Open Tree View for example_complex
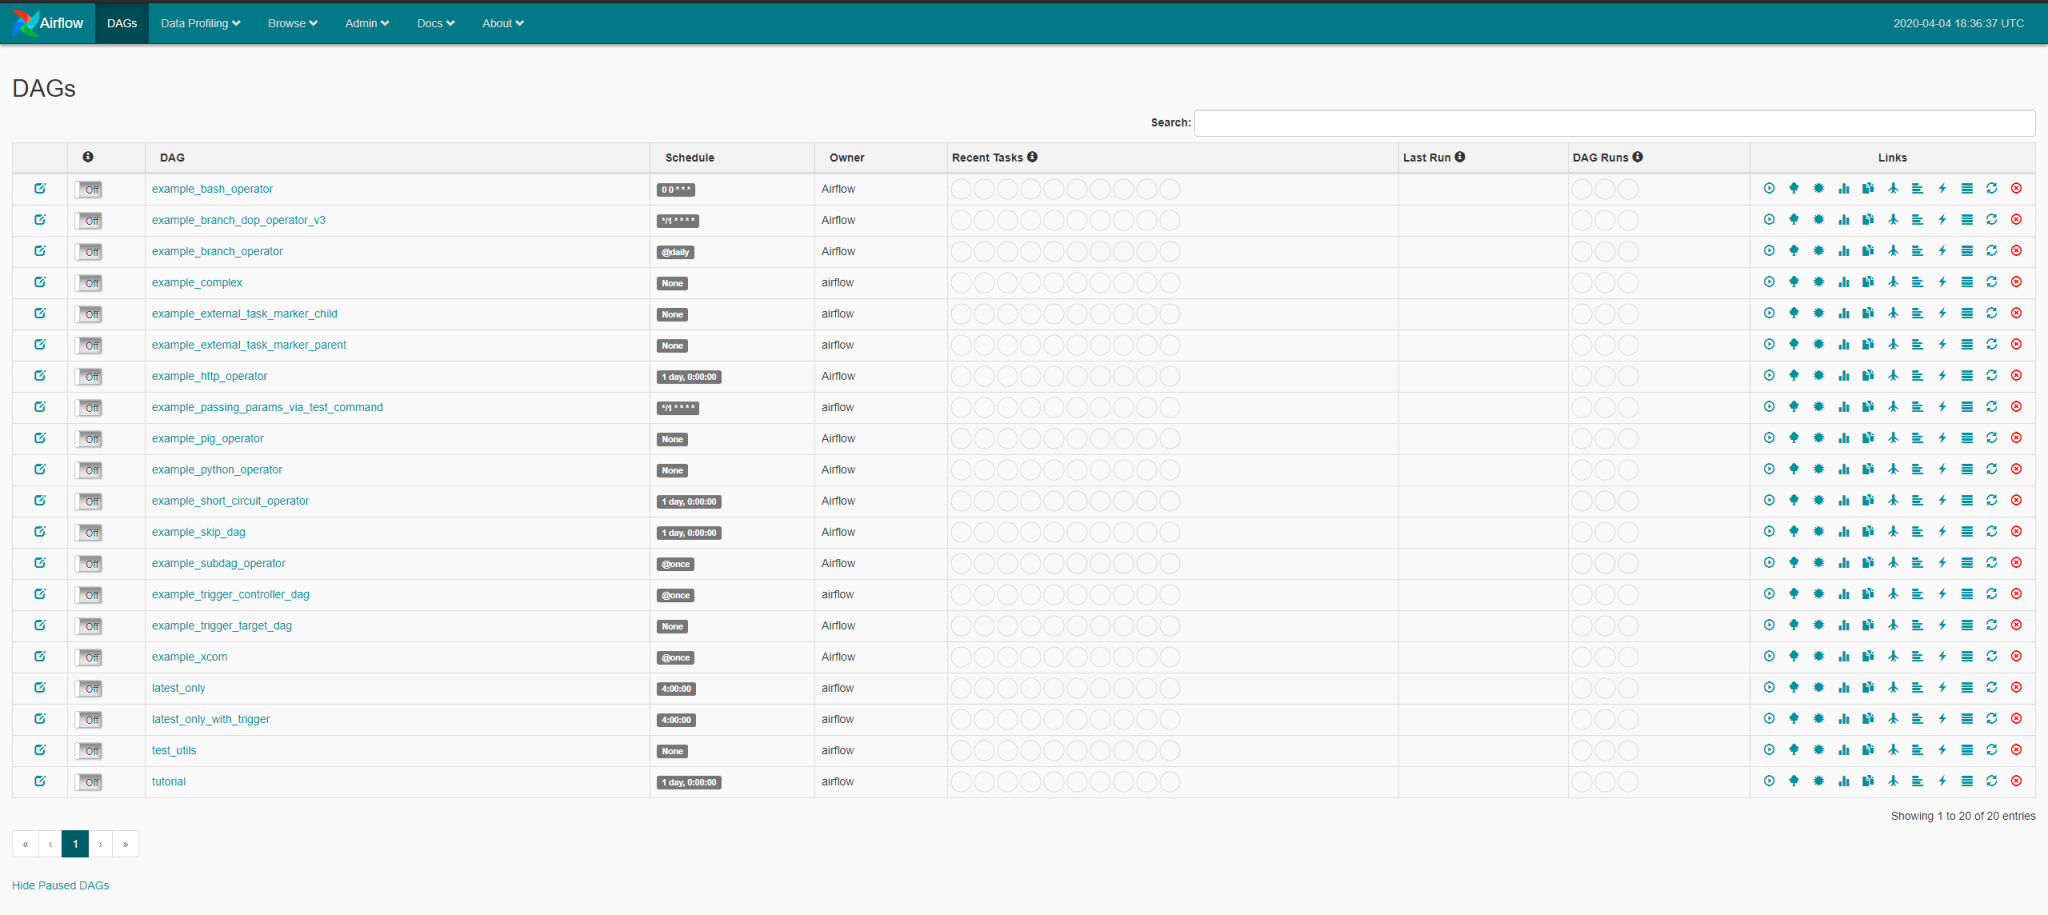 click(1793, 283)
